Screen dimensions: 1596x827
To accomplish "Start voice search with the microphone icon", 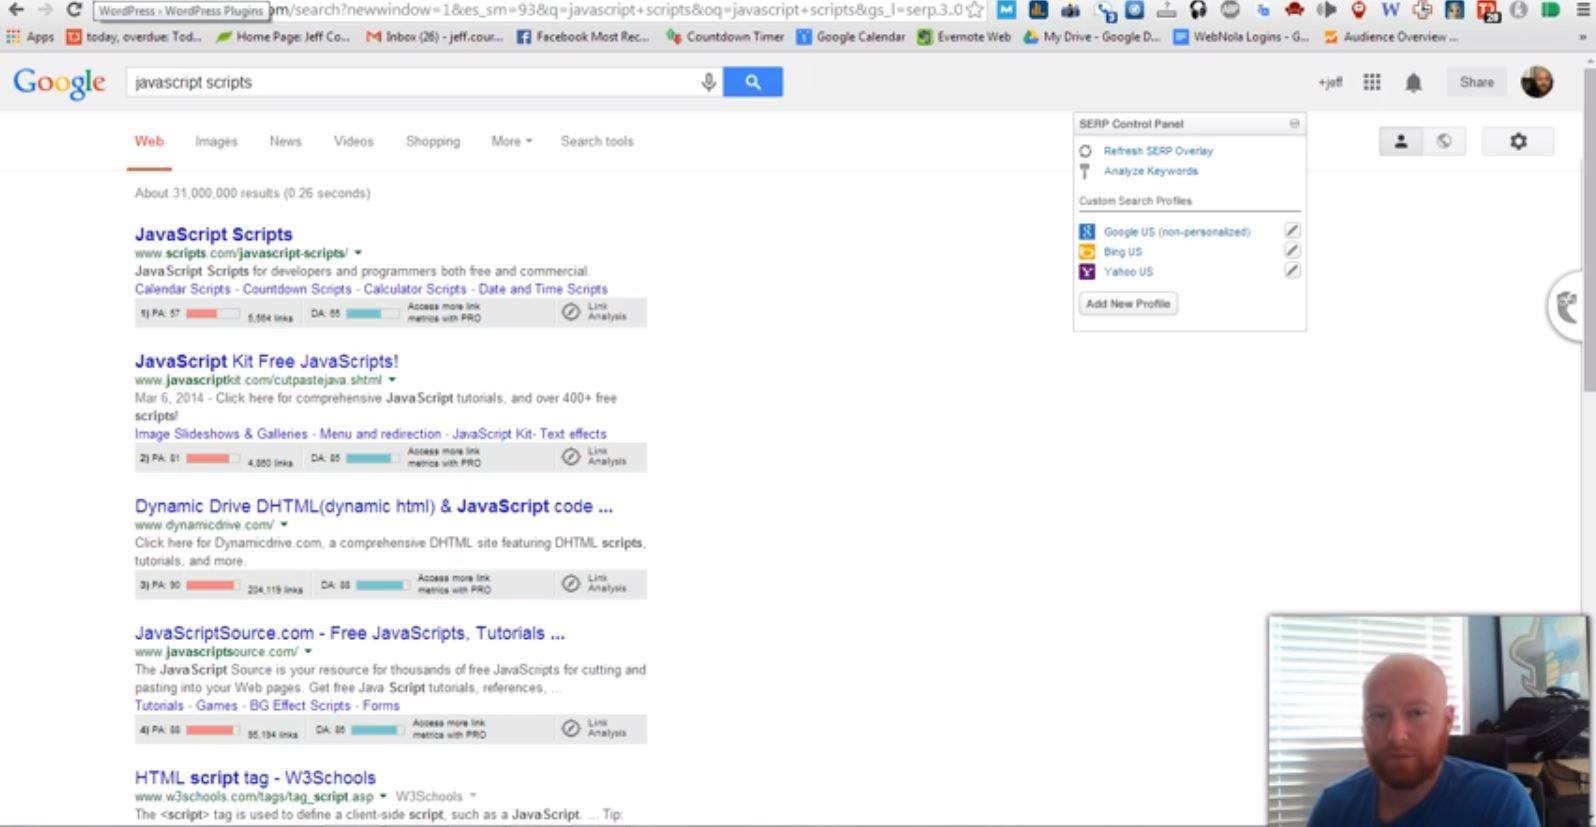I will pyautogui.click(x=708, y=82).
